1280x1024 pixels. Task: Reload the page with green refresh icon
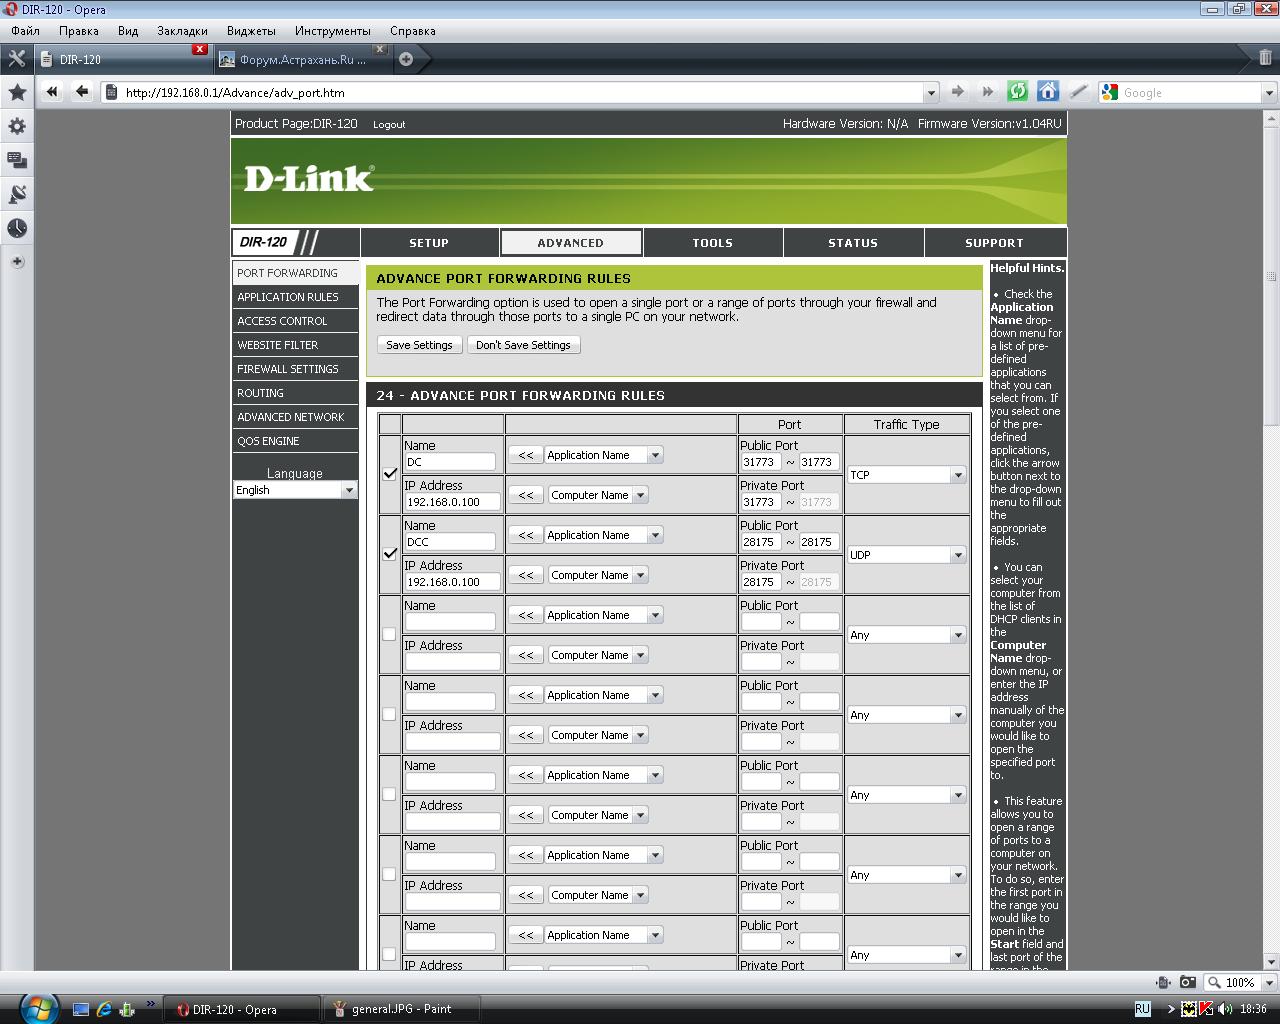tap(1017, 92)
